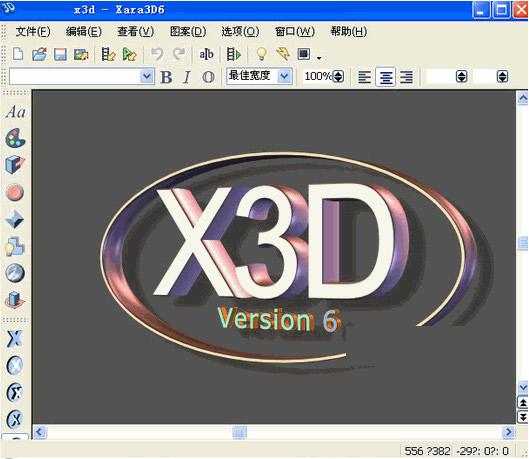This screenshot has width=529, height=459.
Task: Open the 查看(V) menu
Action: 135,31
